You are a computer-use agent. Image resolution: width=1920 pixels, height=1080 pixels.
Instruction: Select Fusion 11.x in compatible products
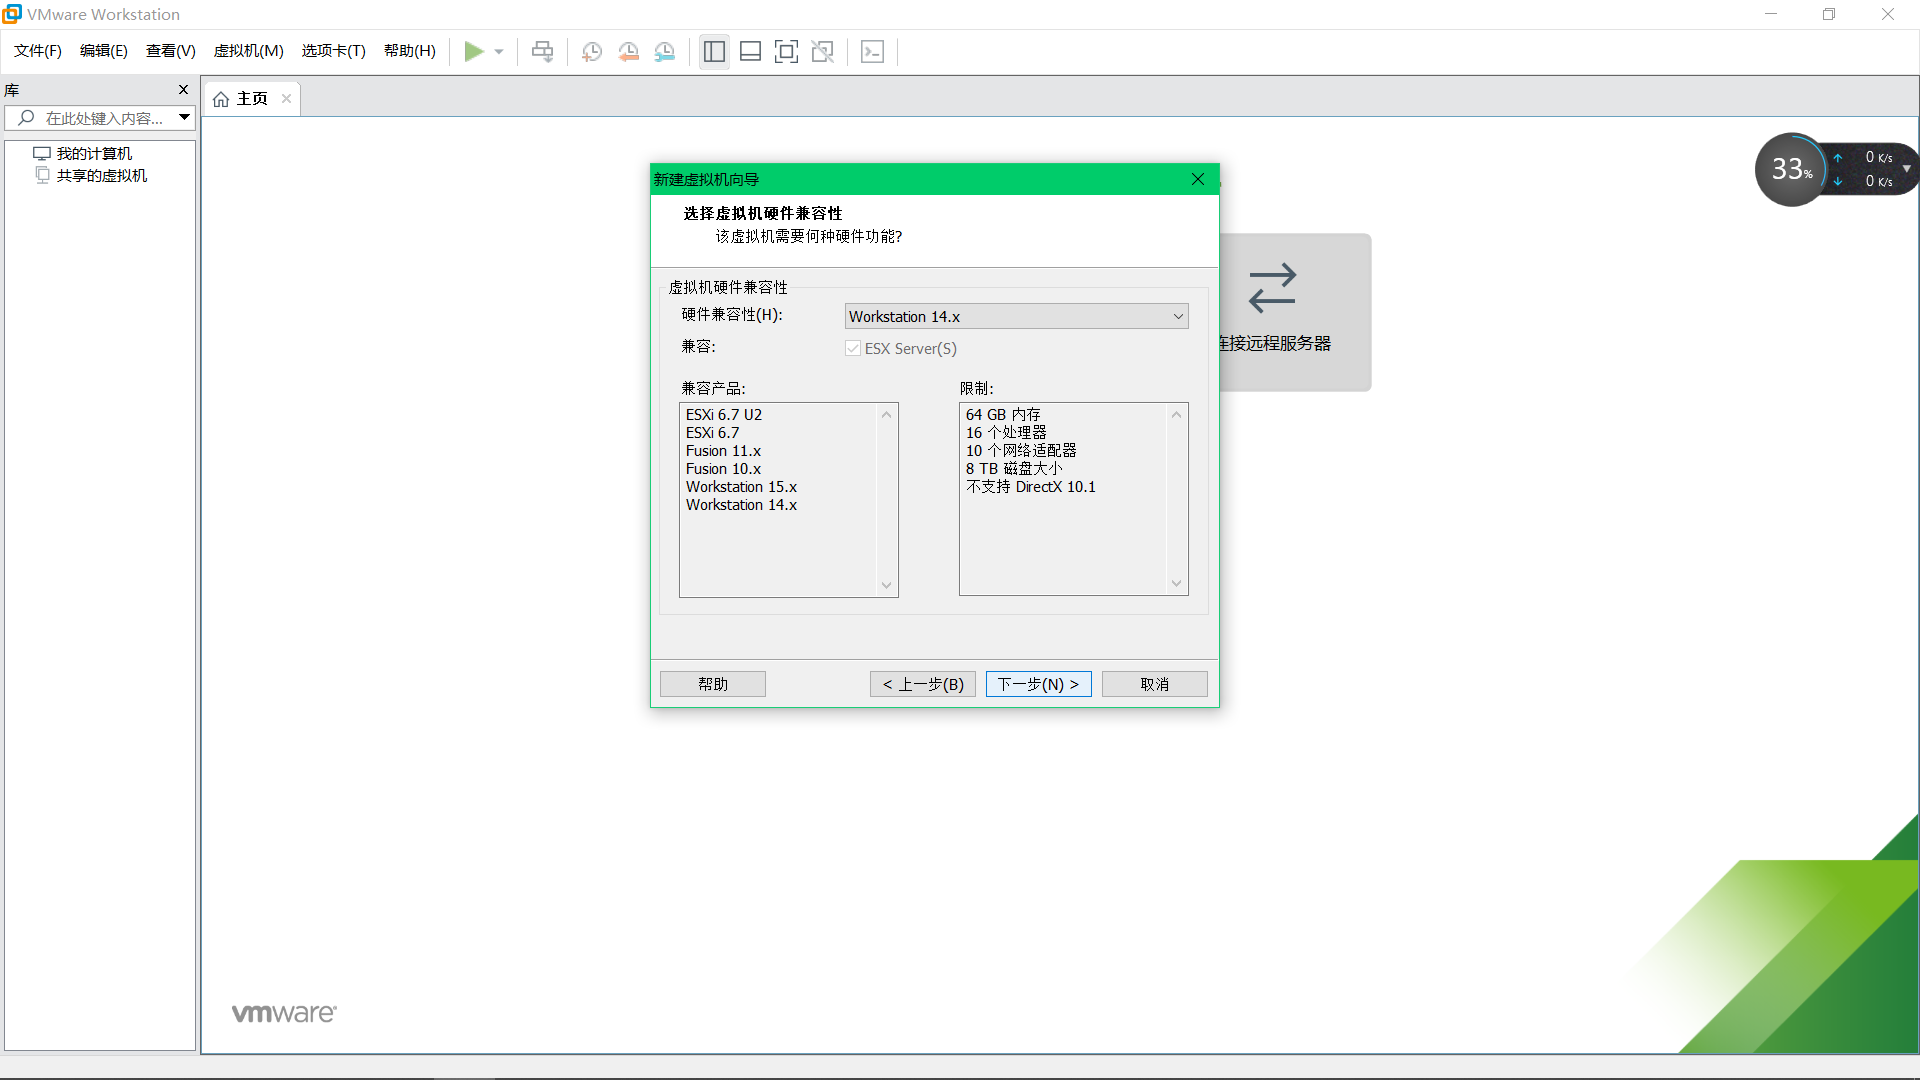tap(723, 451)
